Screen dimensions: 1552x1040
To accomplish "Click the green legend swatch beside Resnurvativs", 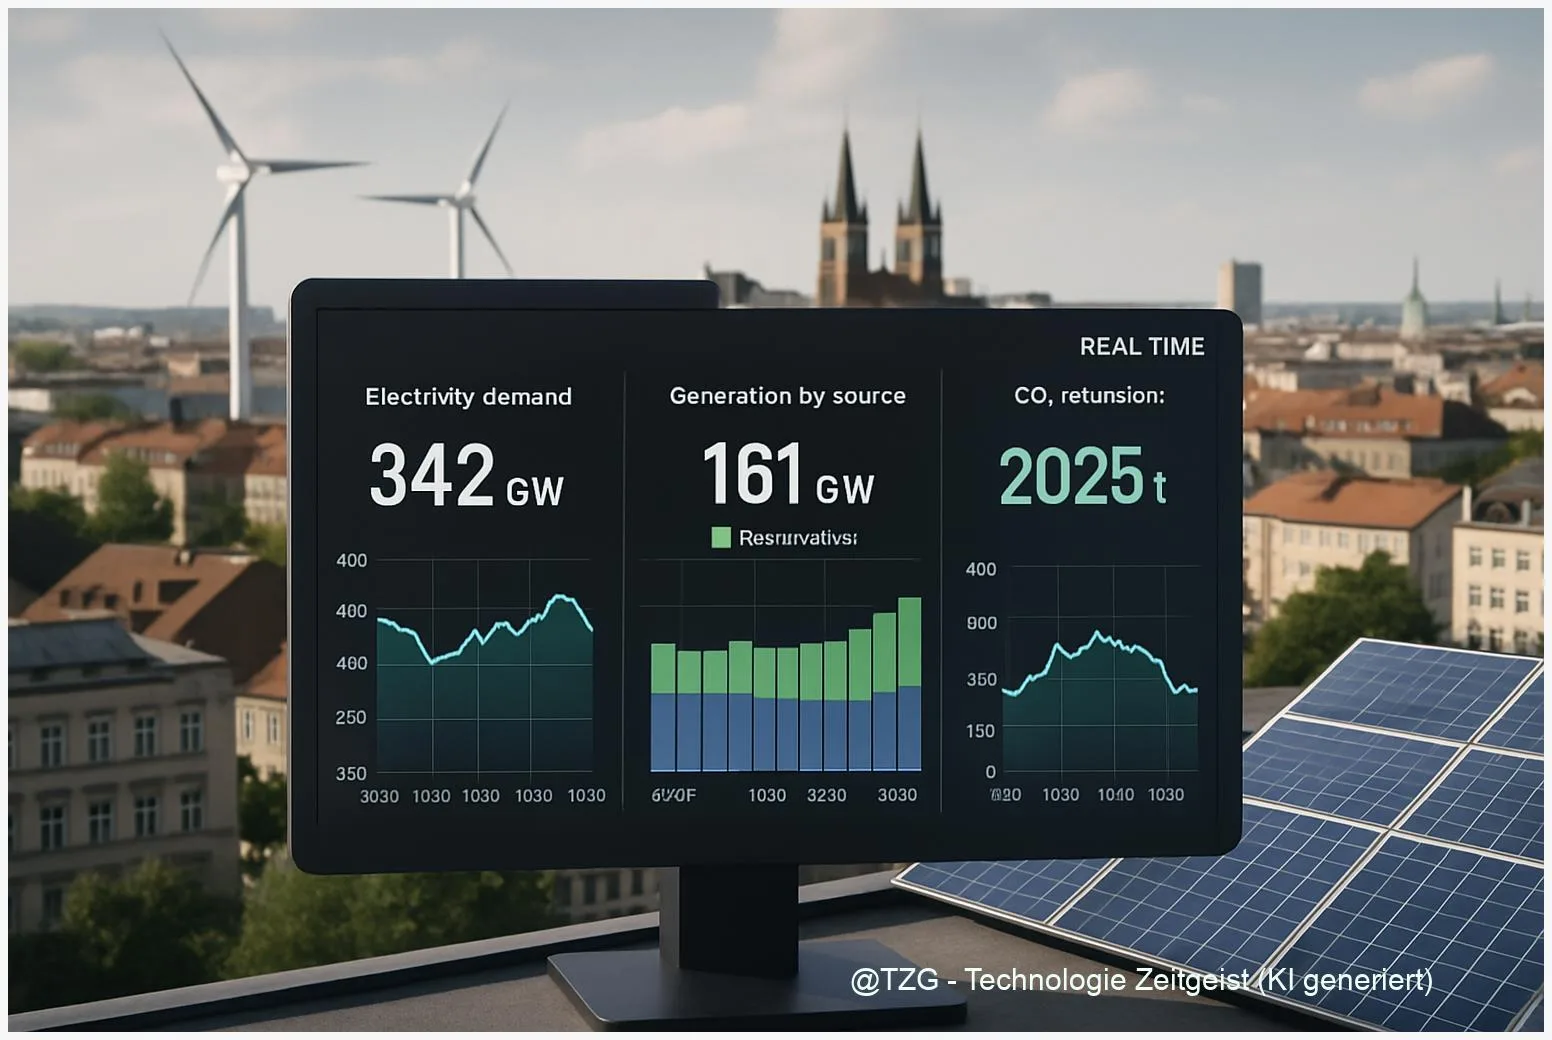I will click(720, 538).
